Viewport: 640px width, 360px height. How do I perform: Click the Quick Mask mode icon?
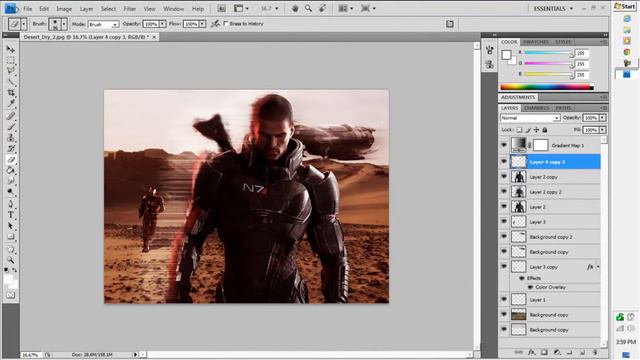coord(11,295)
